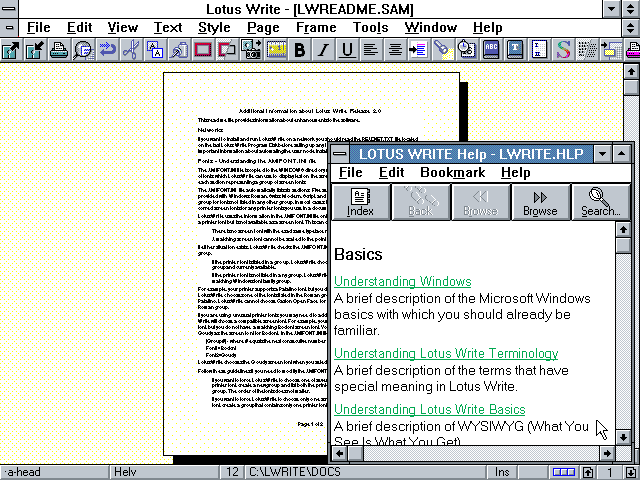The image size is (640, 480).
Task: Click the magnifier page view icon
Action: 83,50
